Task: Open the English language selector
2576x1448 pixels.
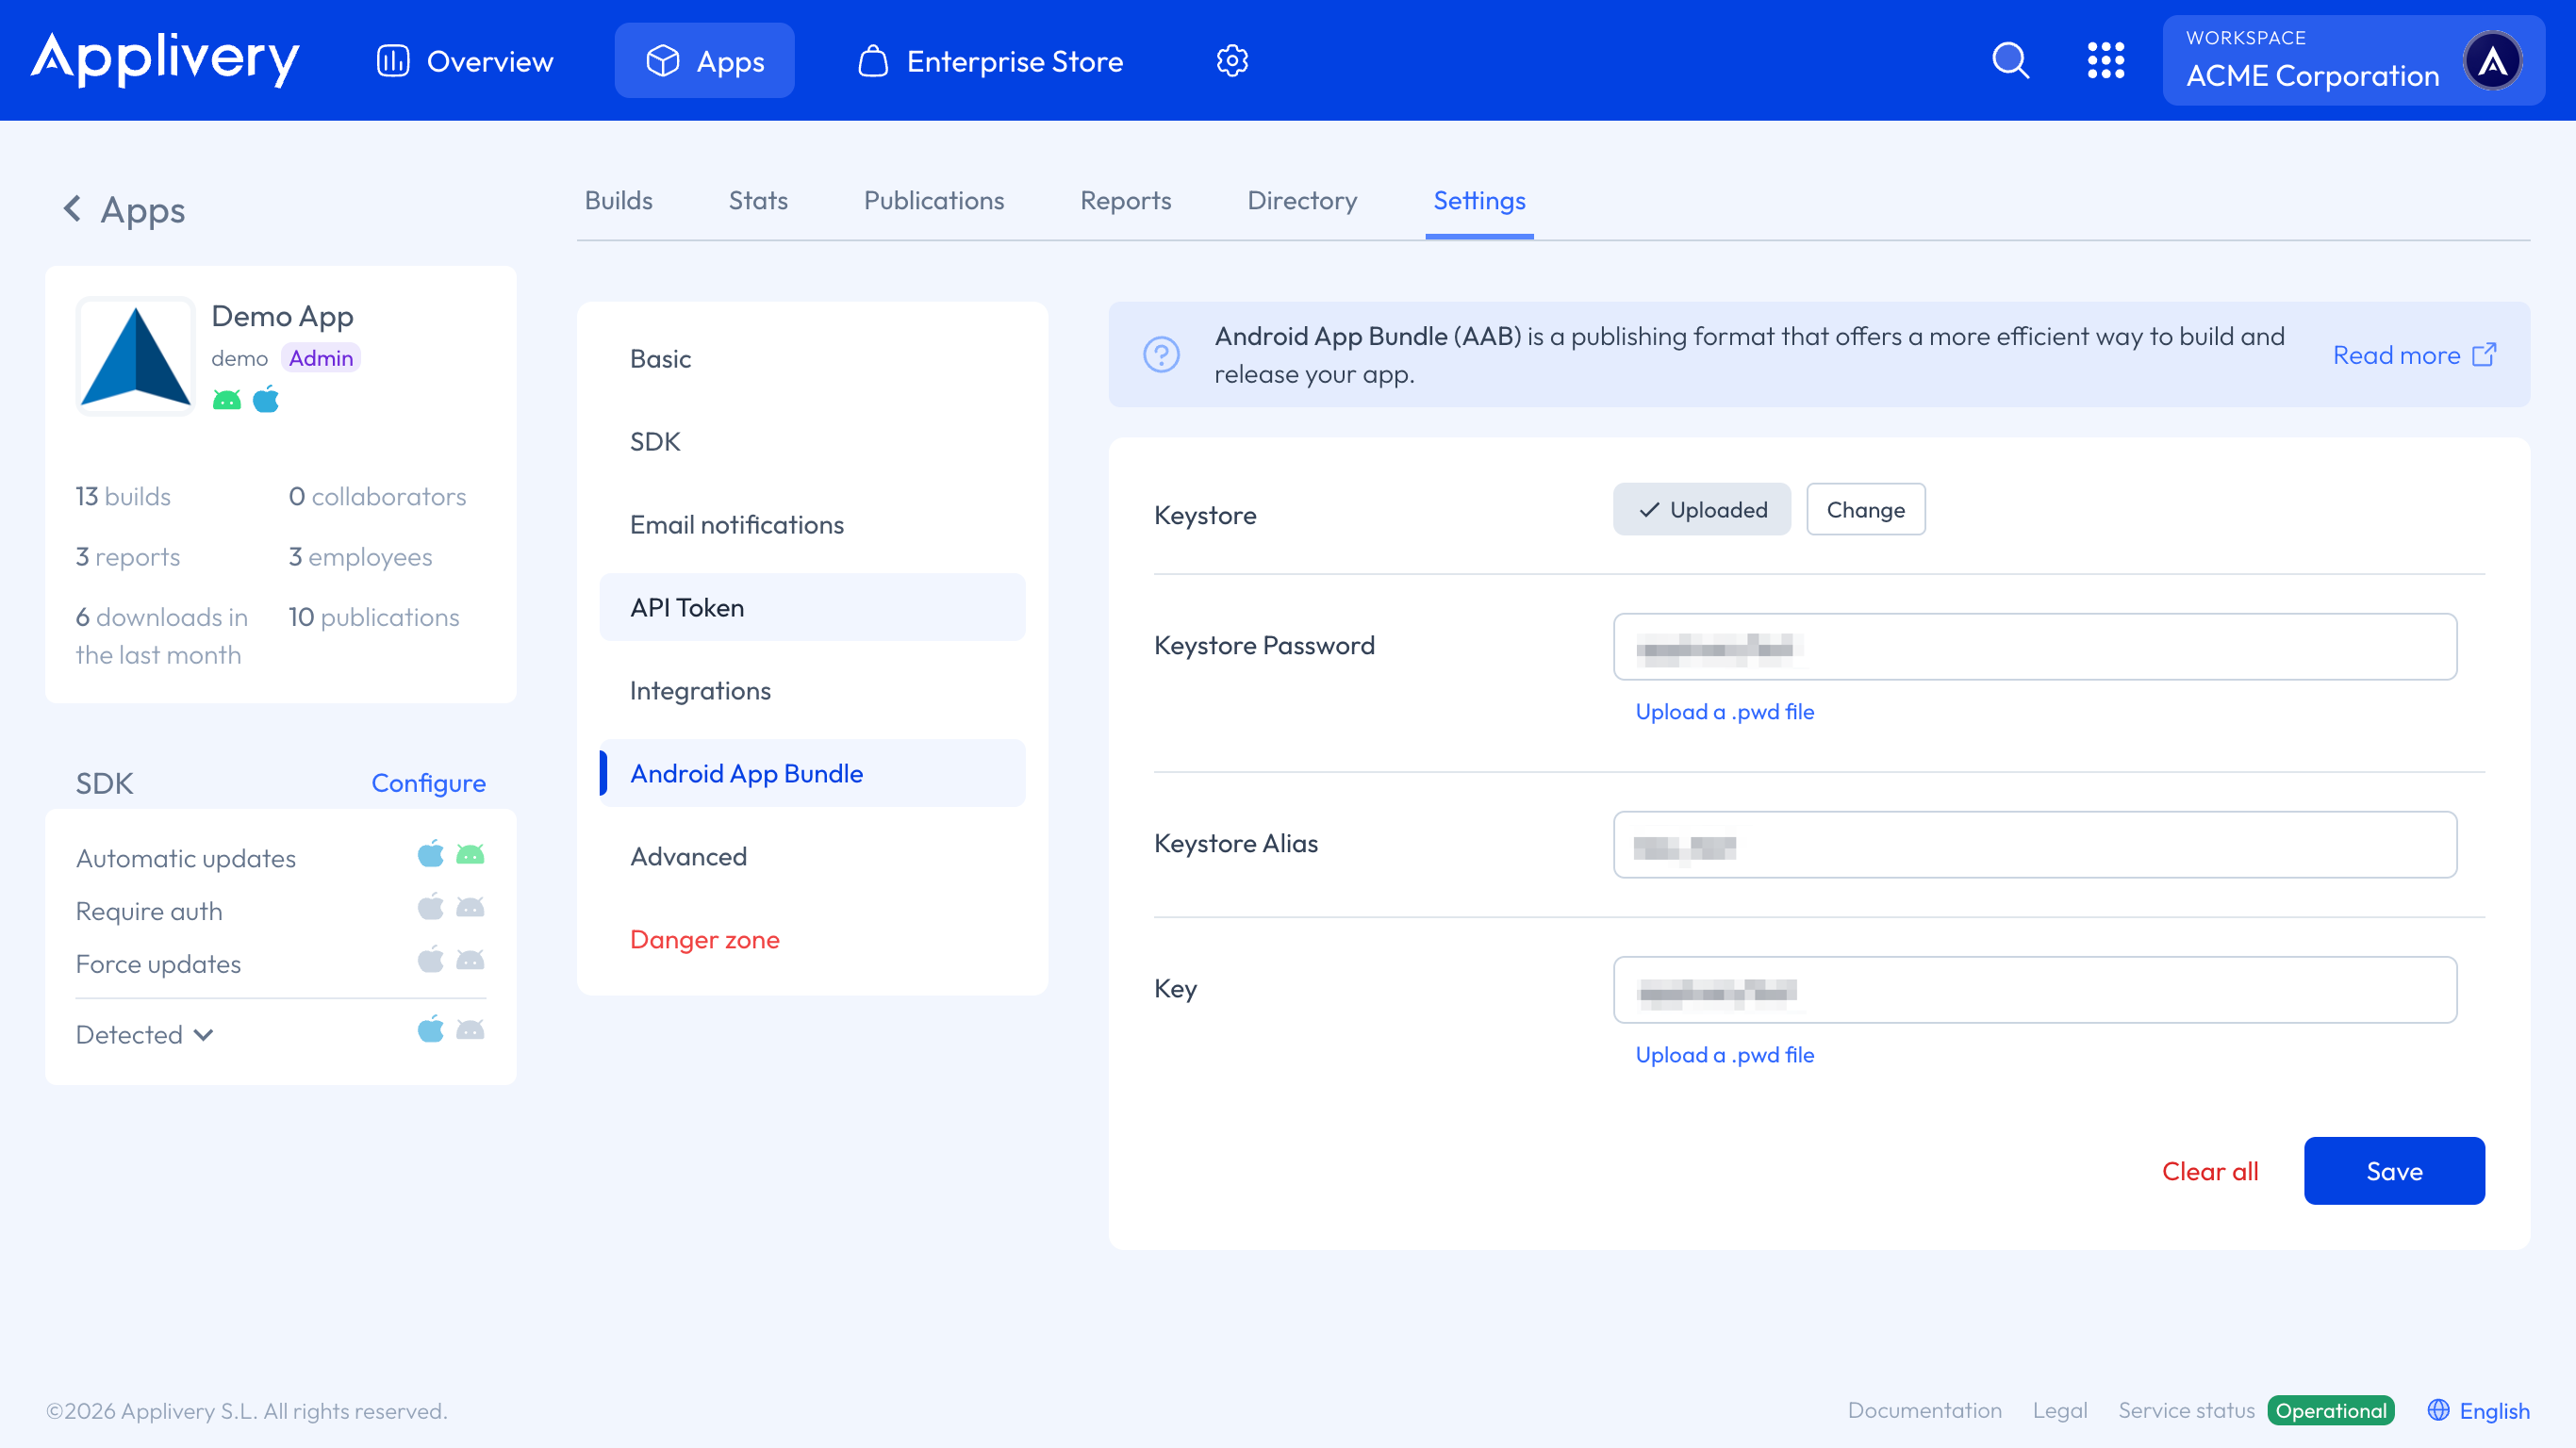Action: [x=2494, y=1411]
